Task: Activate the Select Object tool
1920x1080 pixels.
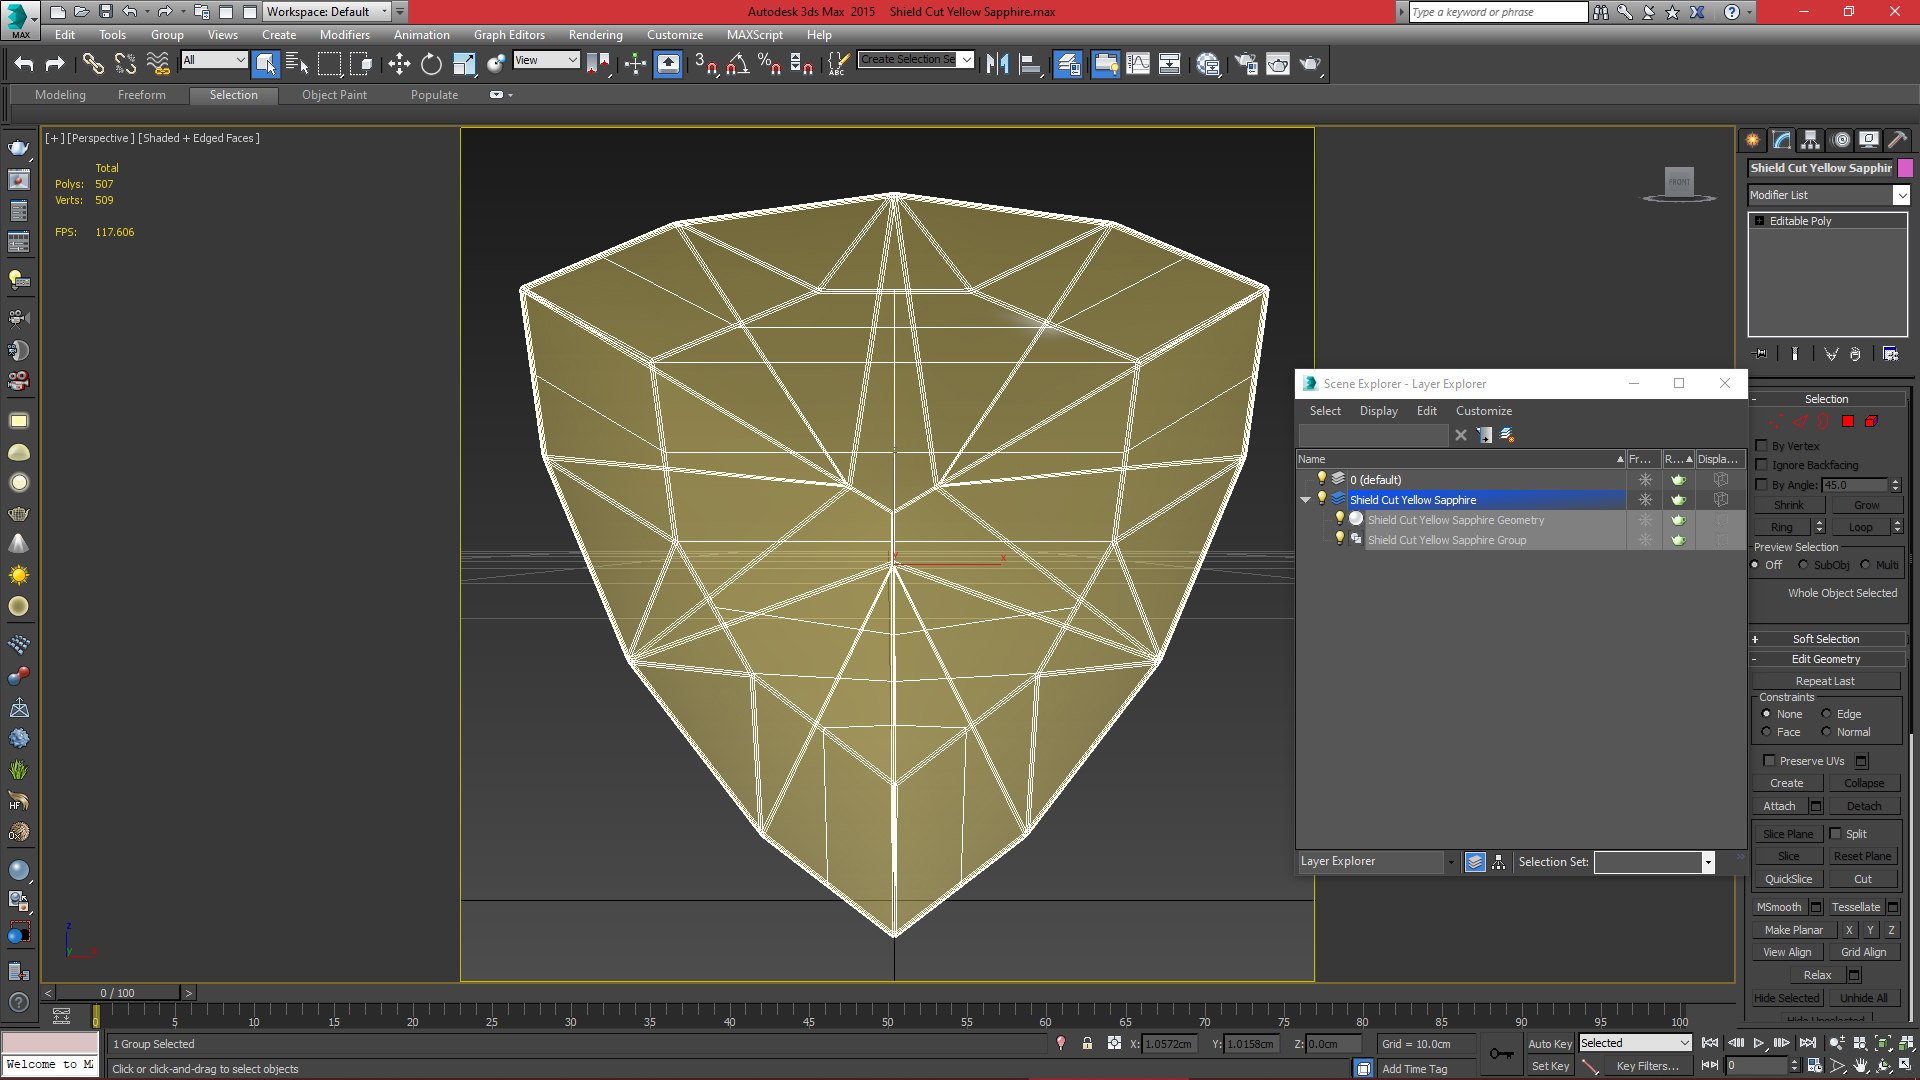Action: tap(265, 64)
